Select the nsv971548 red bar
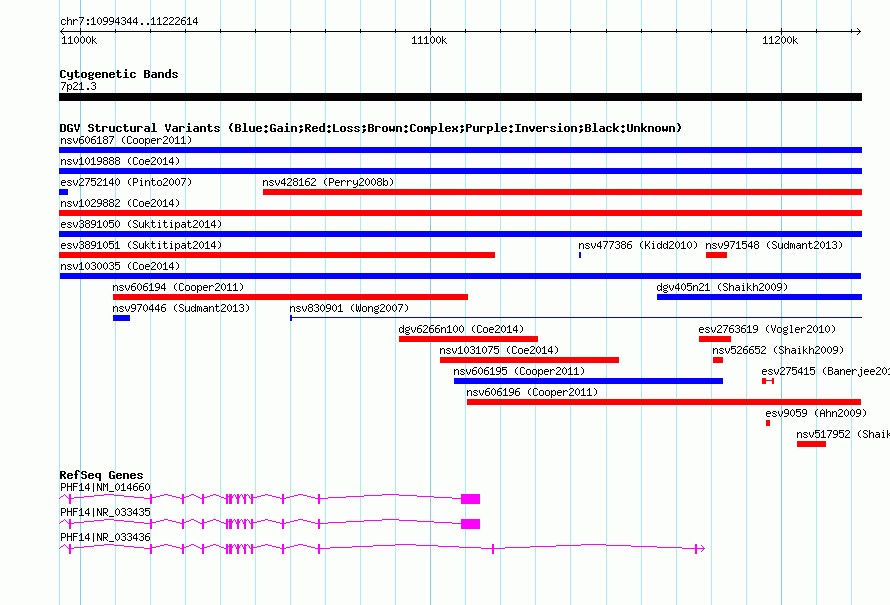Image resolution: width=890 pixels, height=605 pixels. [x=716, y=255]
